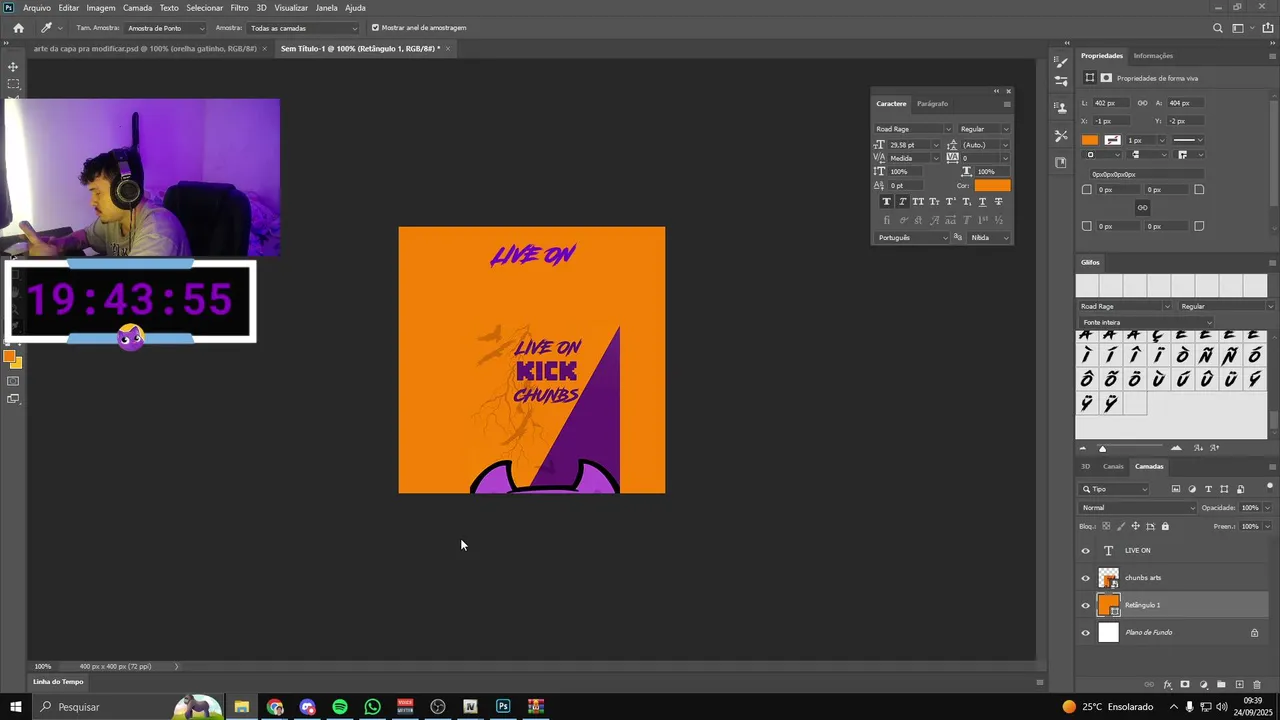The image size is (1280, 720).
Task: Delete layer with trash icon
Action: (1257, 685)
